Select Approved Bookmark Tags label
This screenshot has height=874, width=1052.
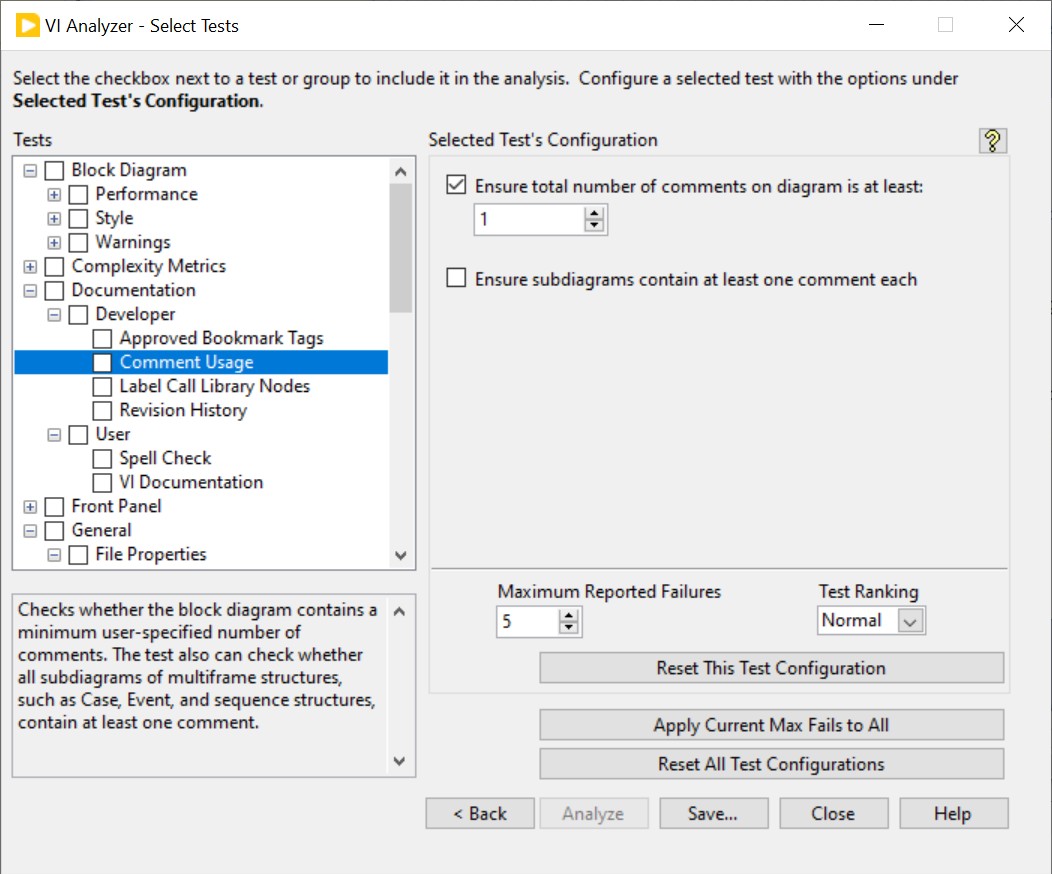pos(221,338)
